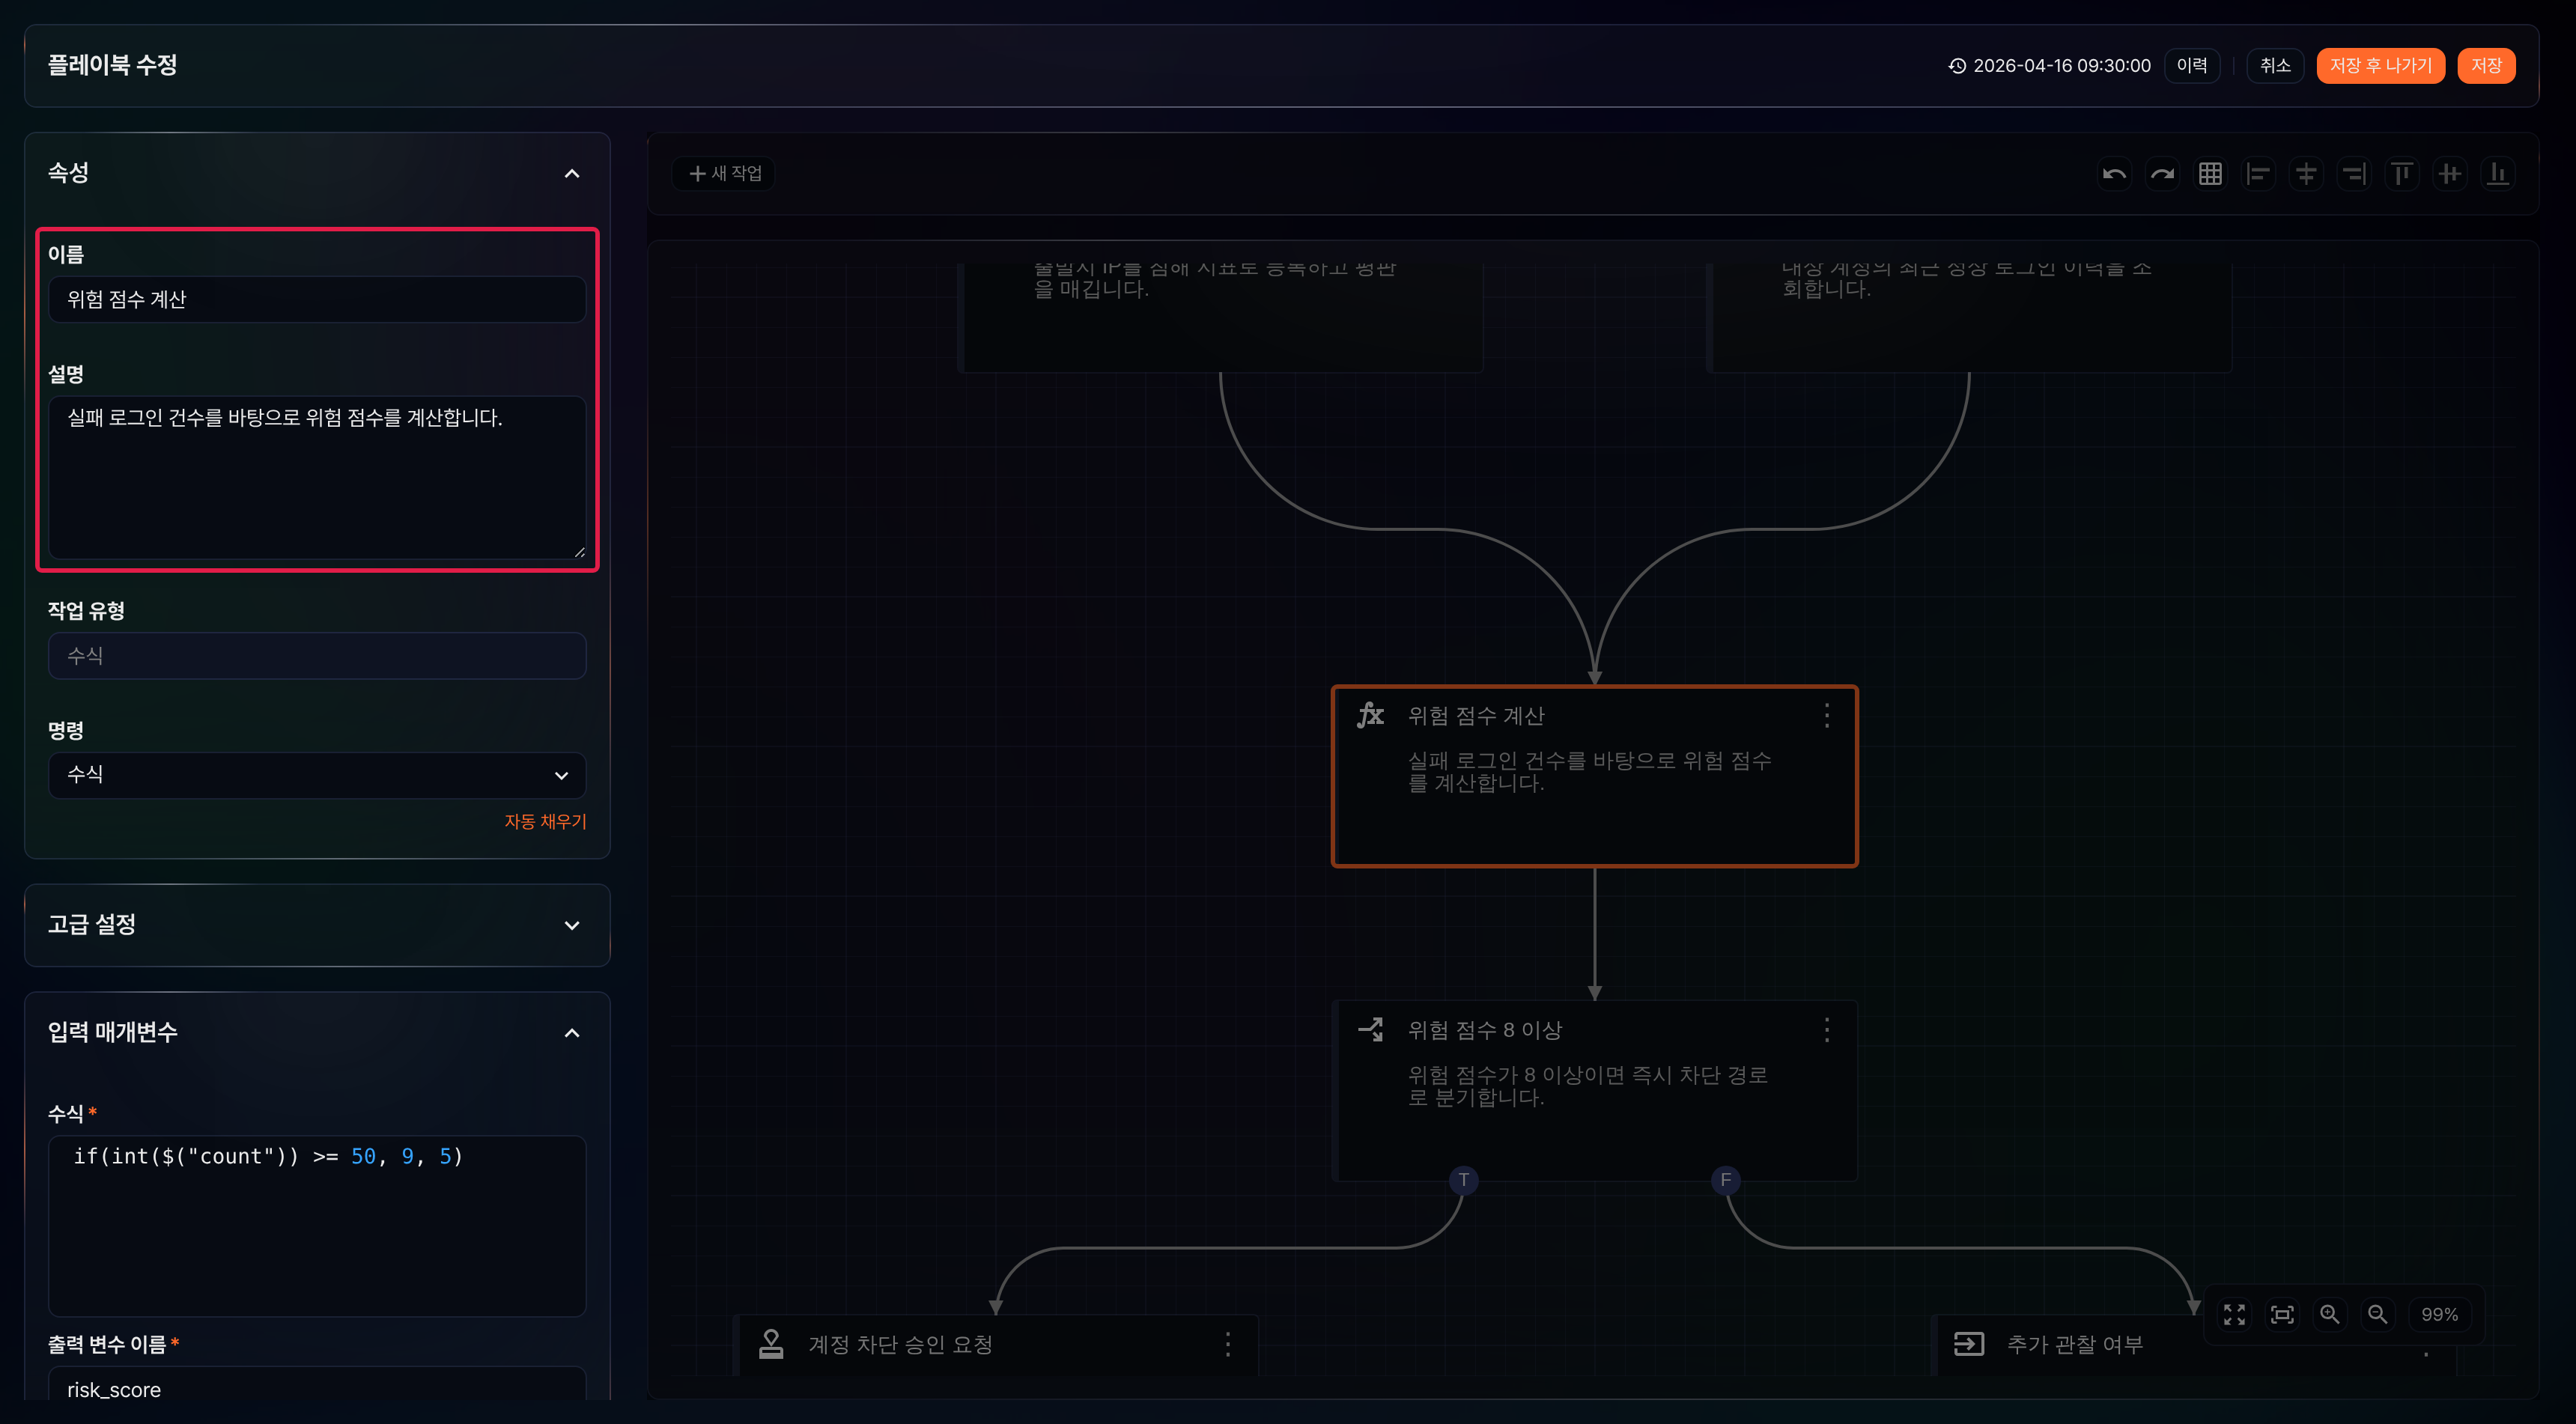Click description text of 위험 점수 8 이상 node
Image resolution: width=2576 pixels, height=1424 pixels.
(1588, 1086)
